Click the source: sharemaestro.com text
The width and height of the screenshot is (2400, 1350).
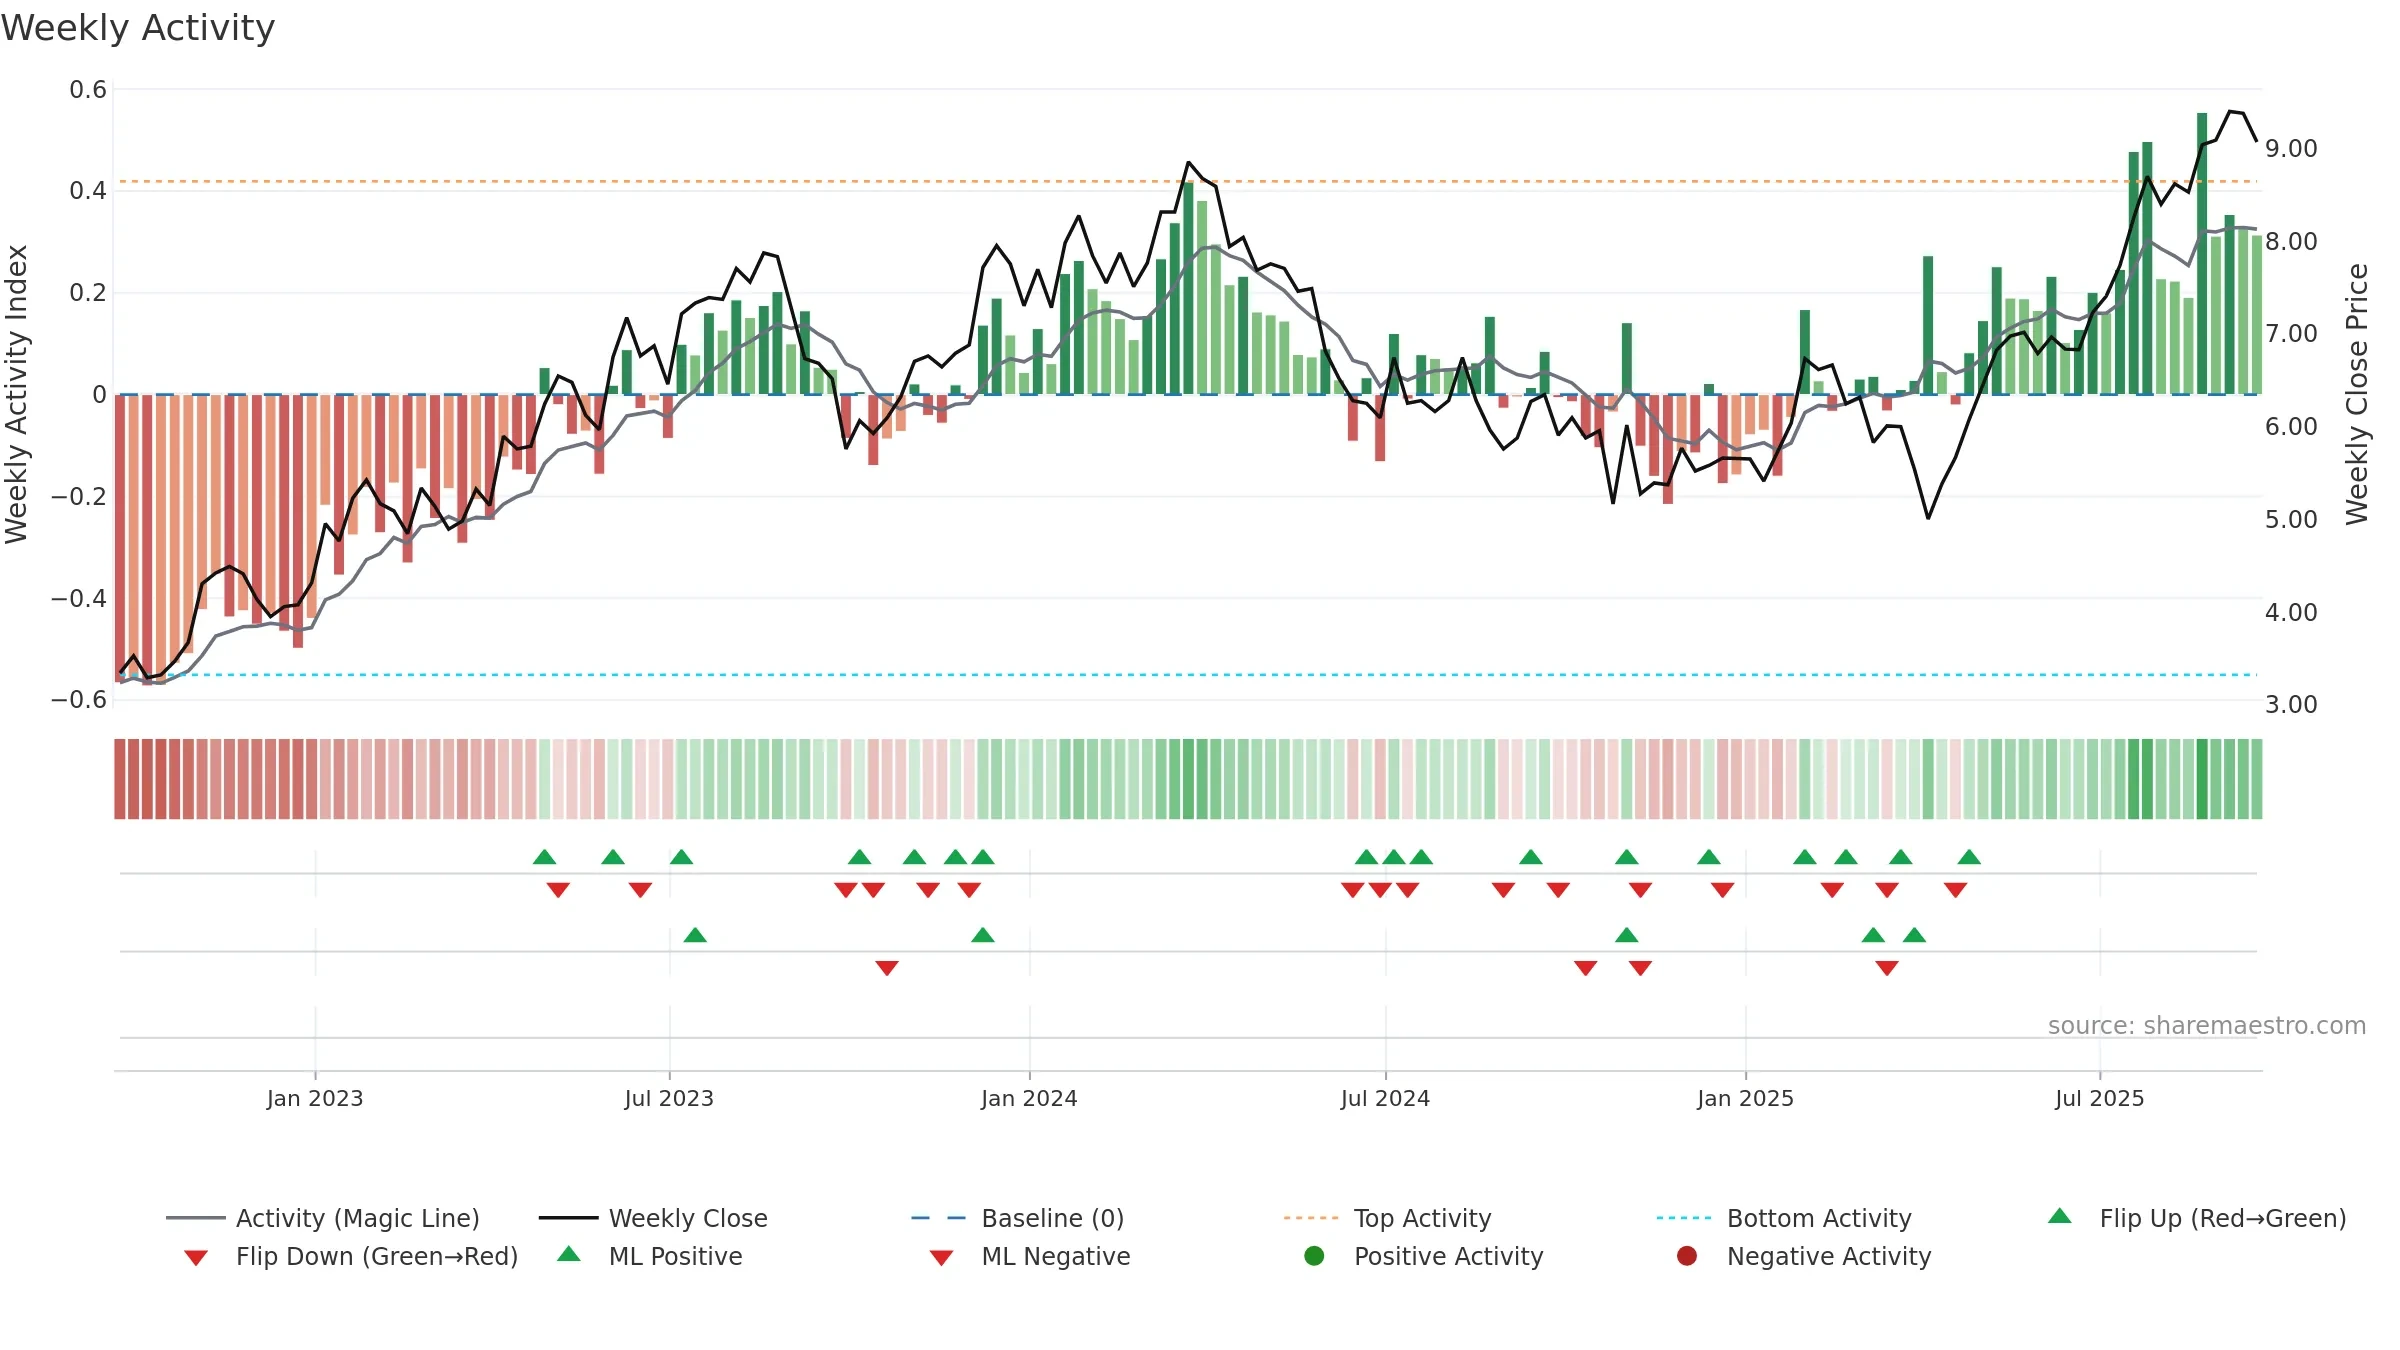point(2207,1025)
